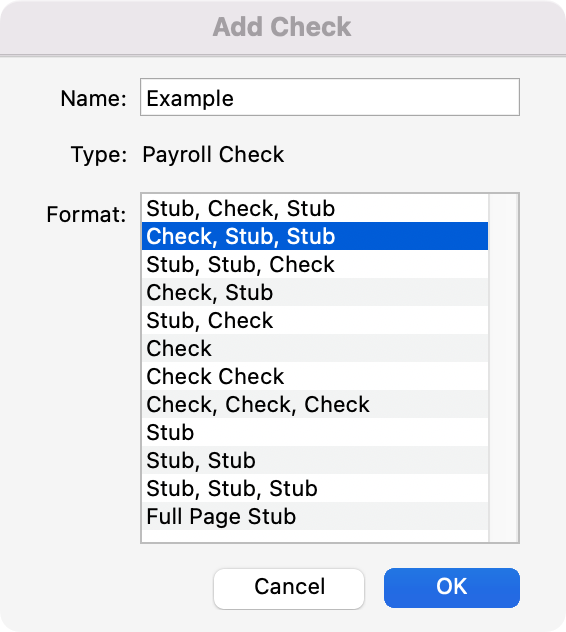Select the single Check format
Screen dimensions: 566x632
click(315, 348)
